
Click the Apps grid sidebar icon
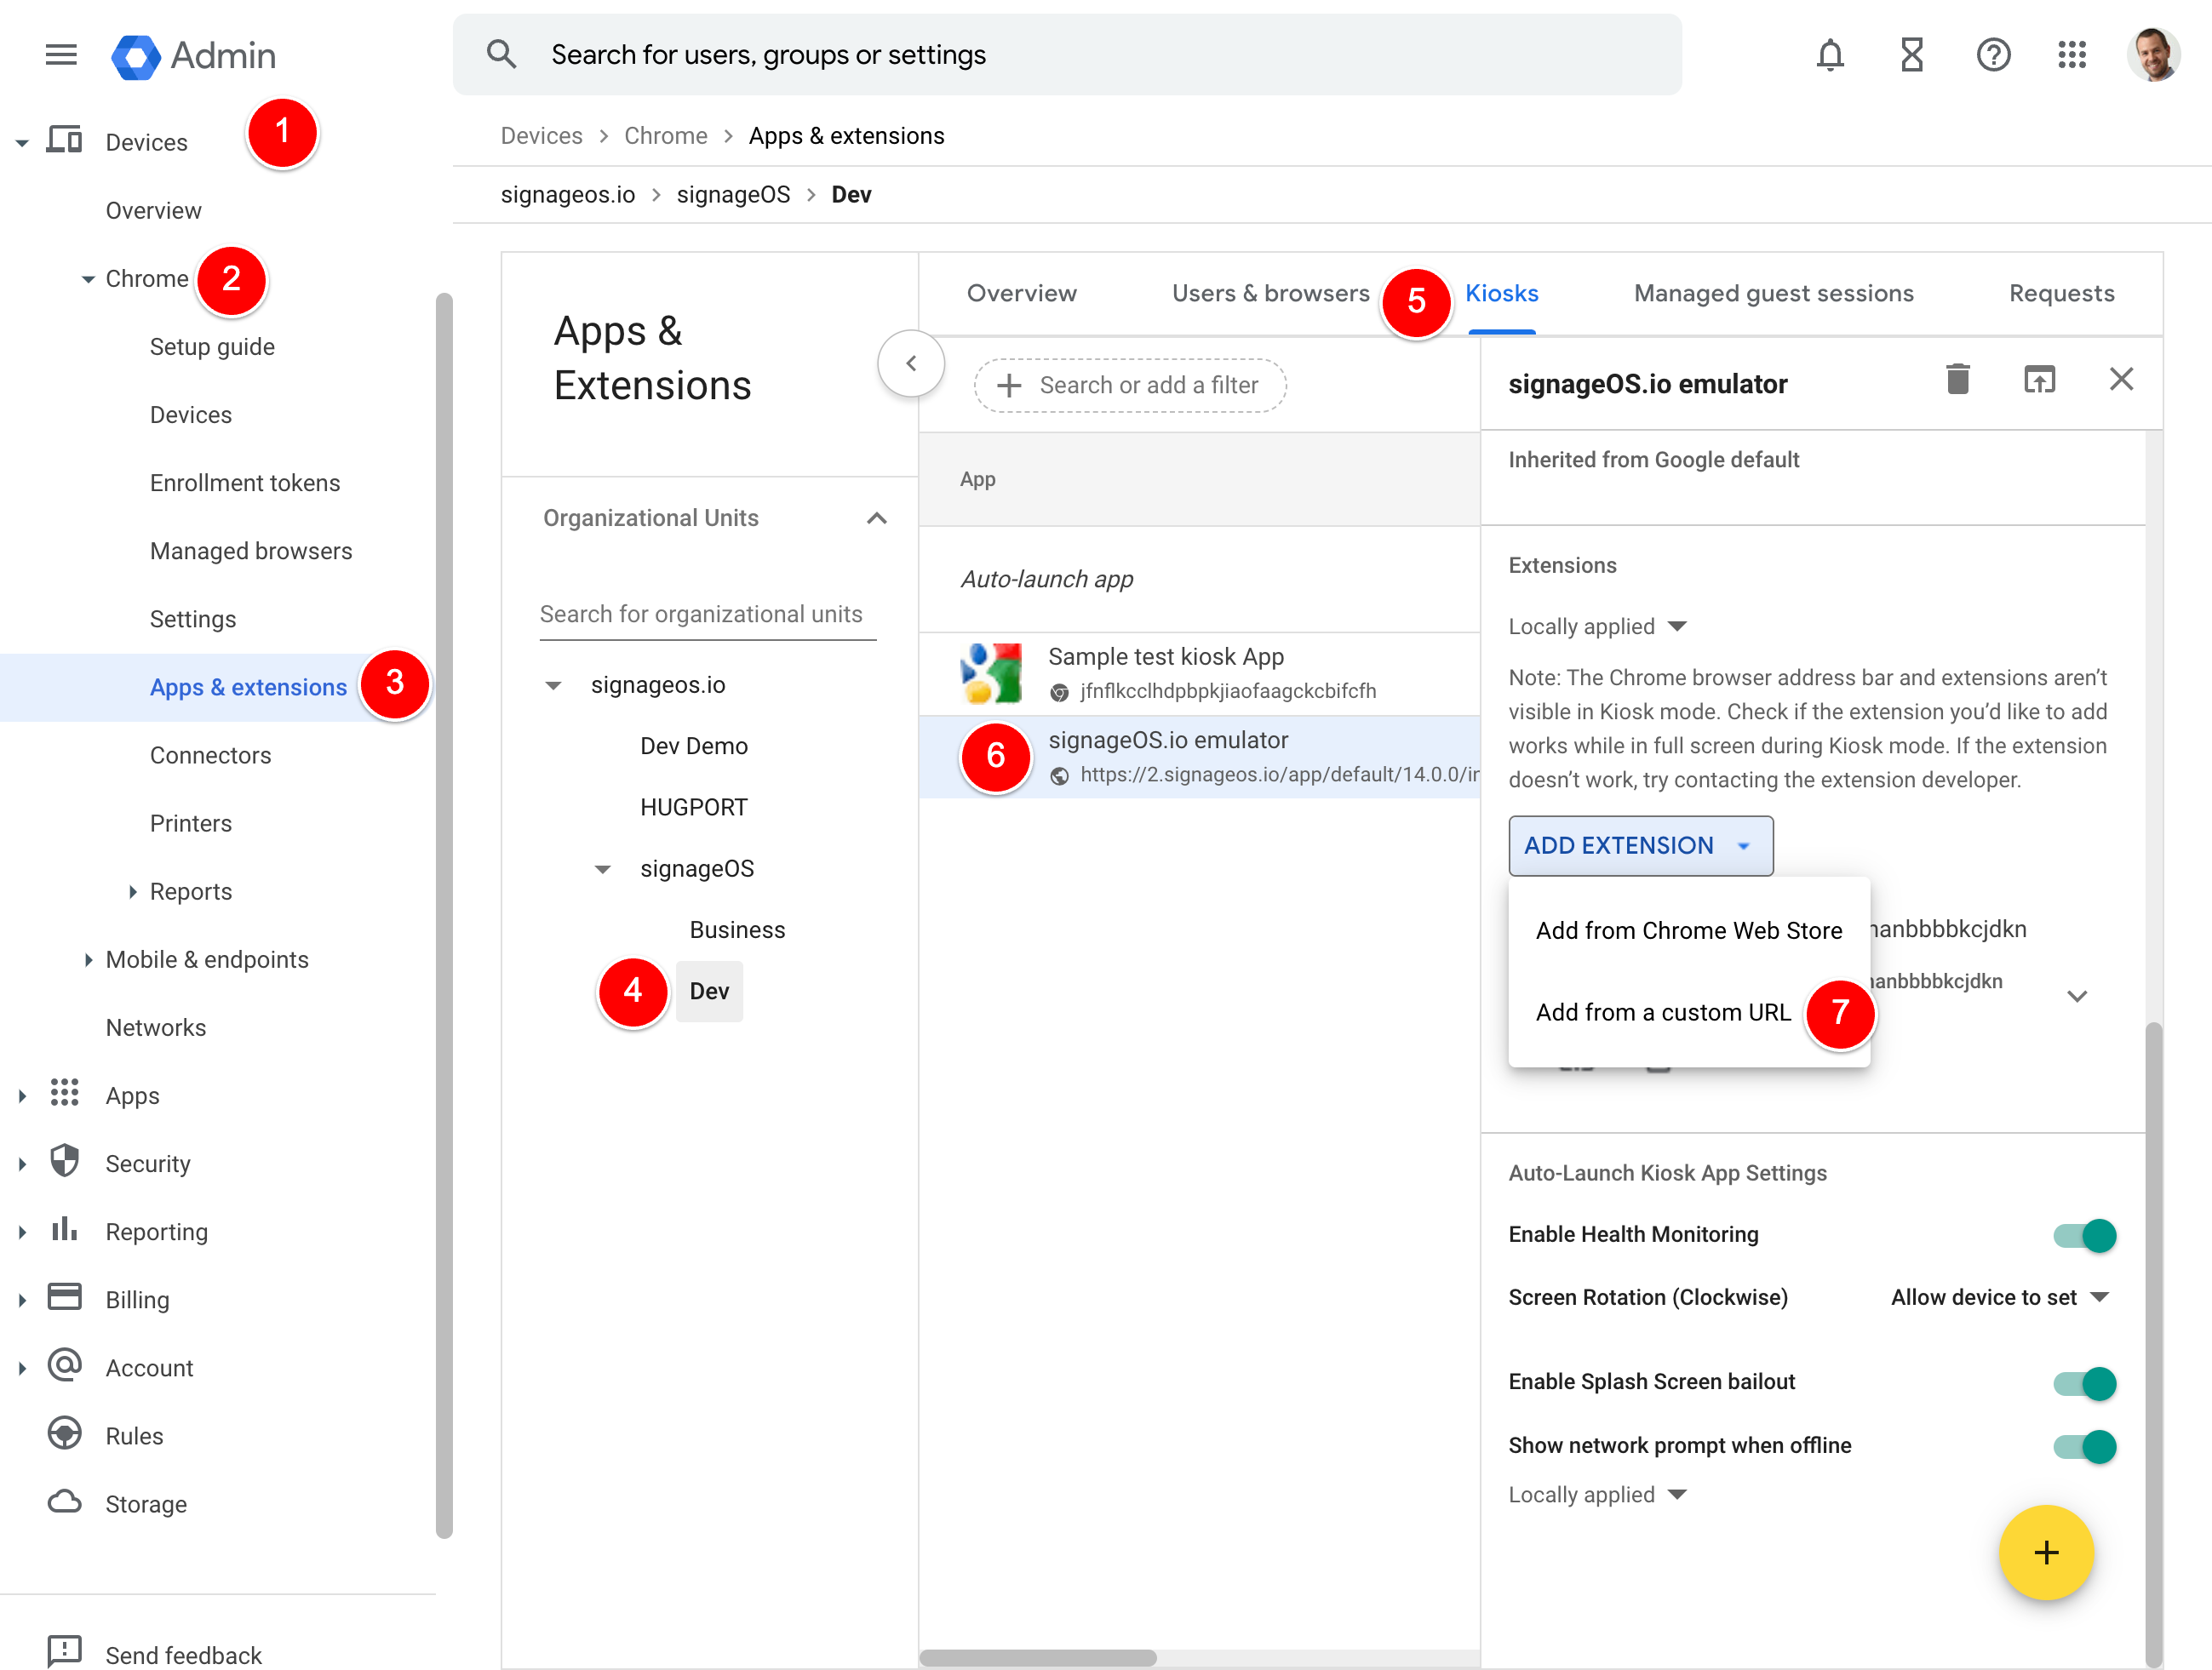point(65,1094)
